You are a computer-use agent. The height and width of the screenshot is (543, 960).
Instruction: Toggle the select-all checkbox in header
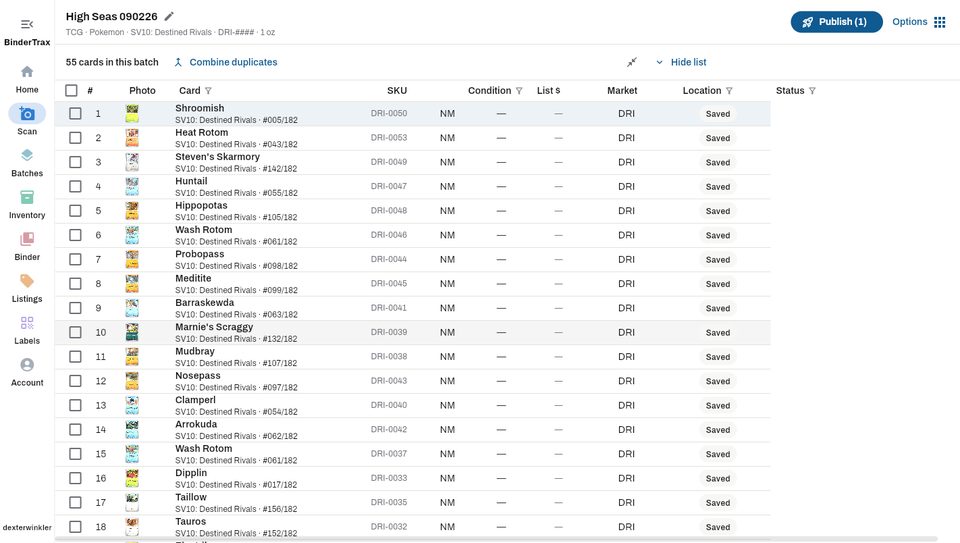72,91
